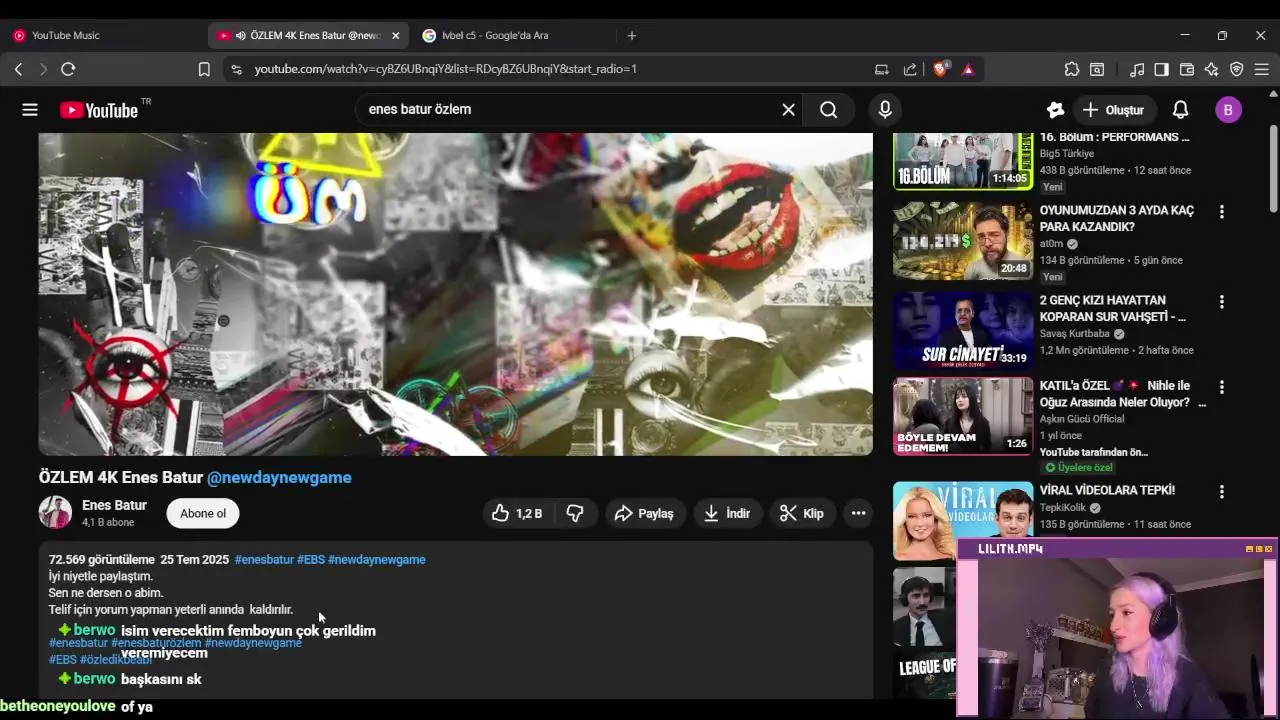Focus the YouTube search input field

570,110
